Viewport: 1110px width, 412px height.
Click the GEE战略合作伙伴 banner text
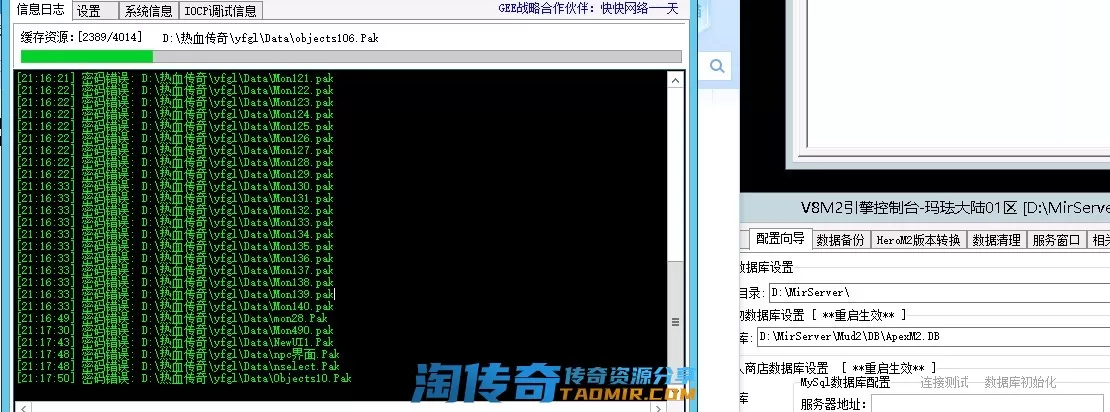click(x=588, y=8)
